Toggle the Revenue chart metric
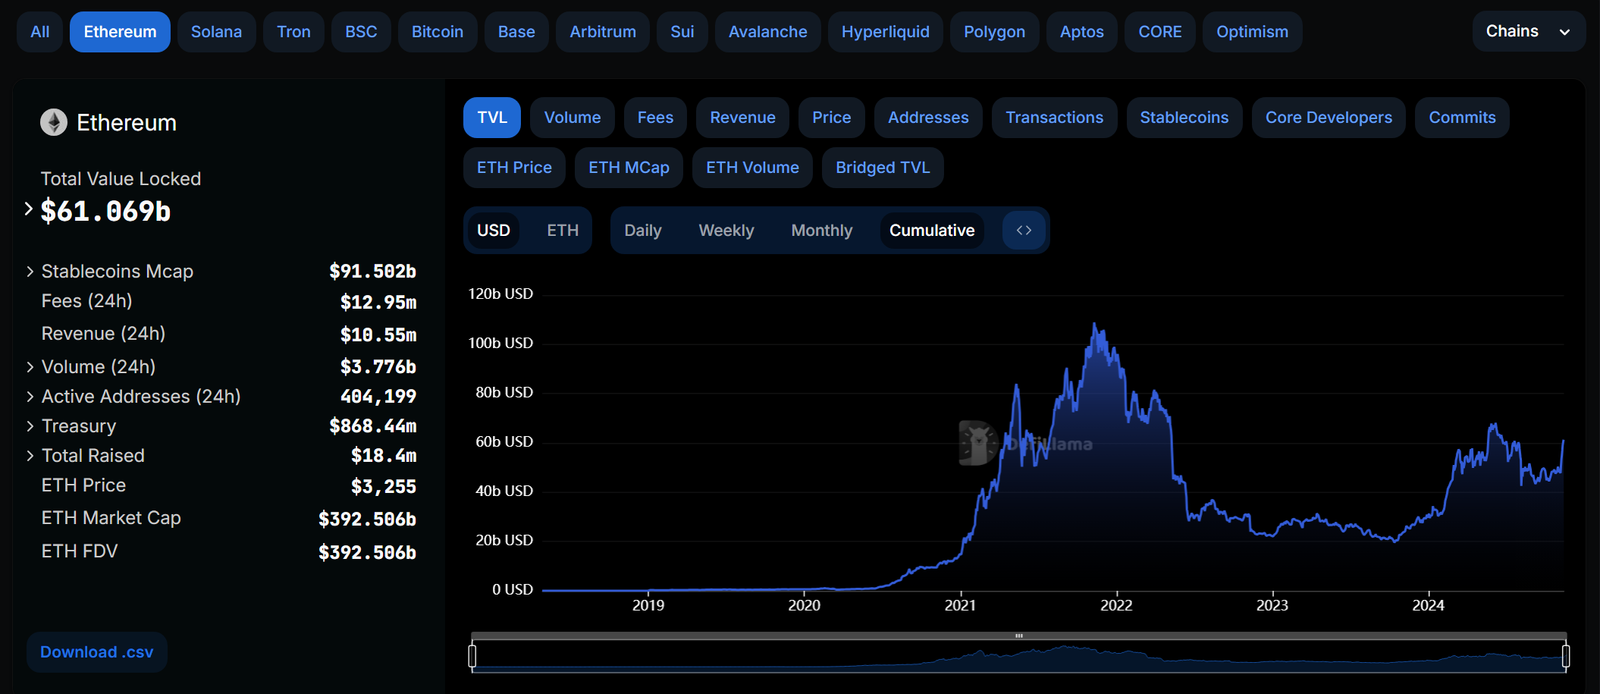1600x694 pixels. point(743,117)
